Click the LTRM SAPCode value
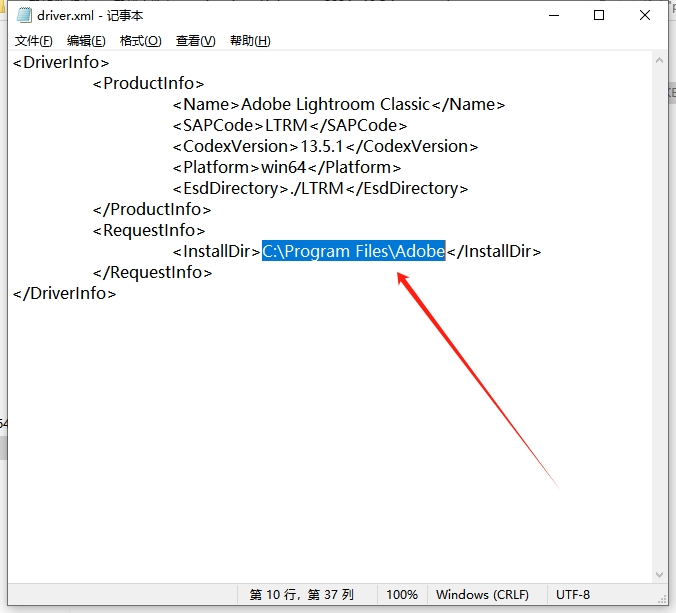The height and width of the screenshot is (613, 676). tap(286, 125)
